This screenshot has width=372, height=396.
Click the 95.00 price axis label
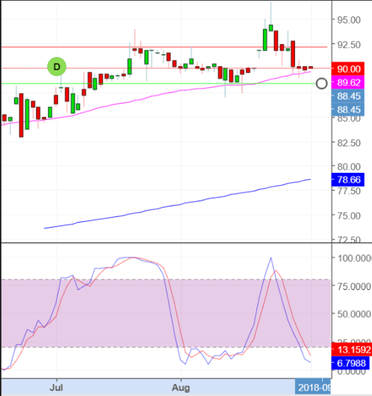point(347,20)
